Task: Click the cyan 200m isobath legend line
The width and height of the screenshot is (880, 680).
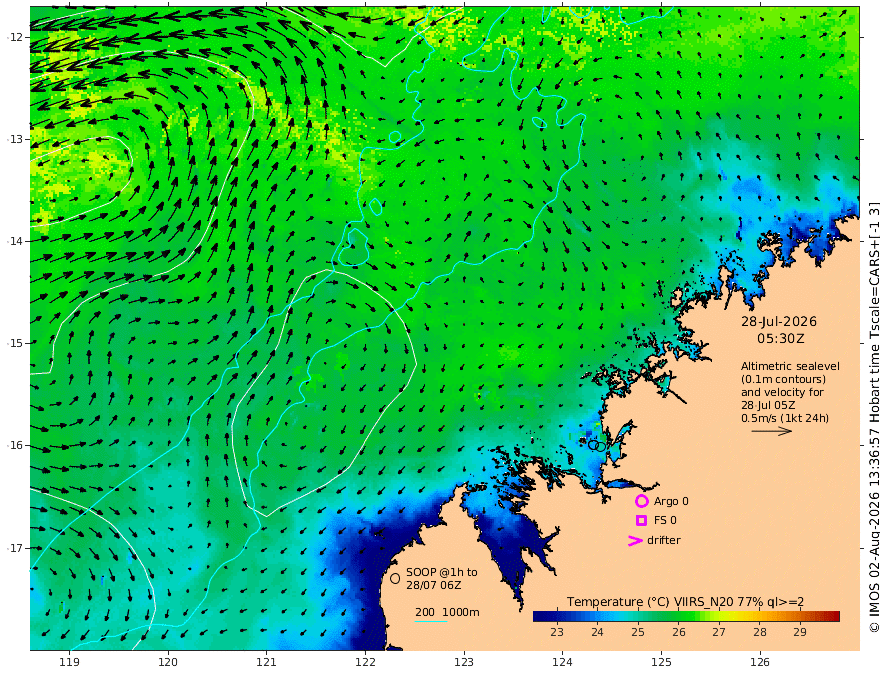Action: click(431, 621)
